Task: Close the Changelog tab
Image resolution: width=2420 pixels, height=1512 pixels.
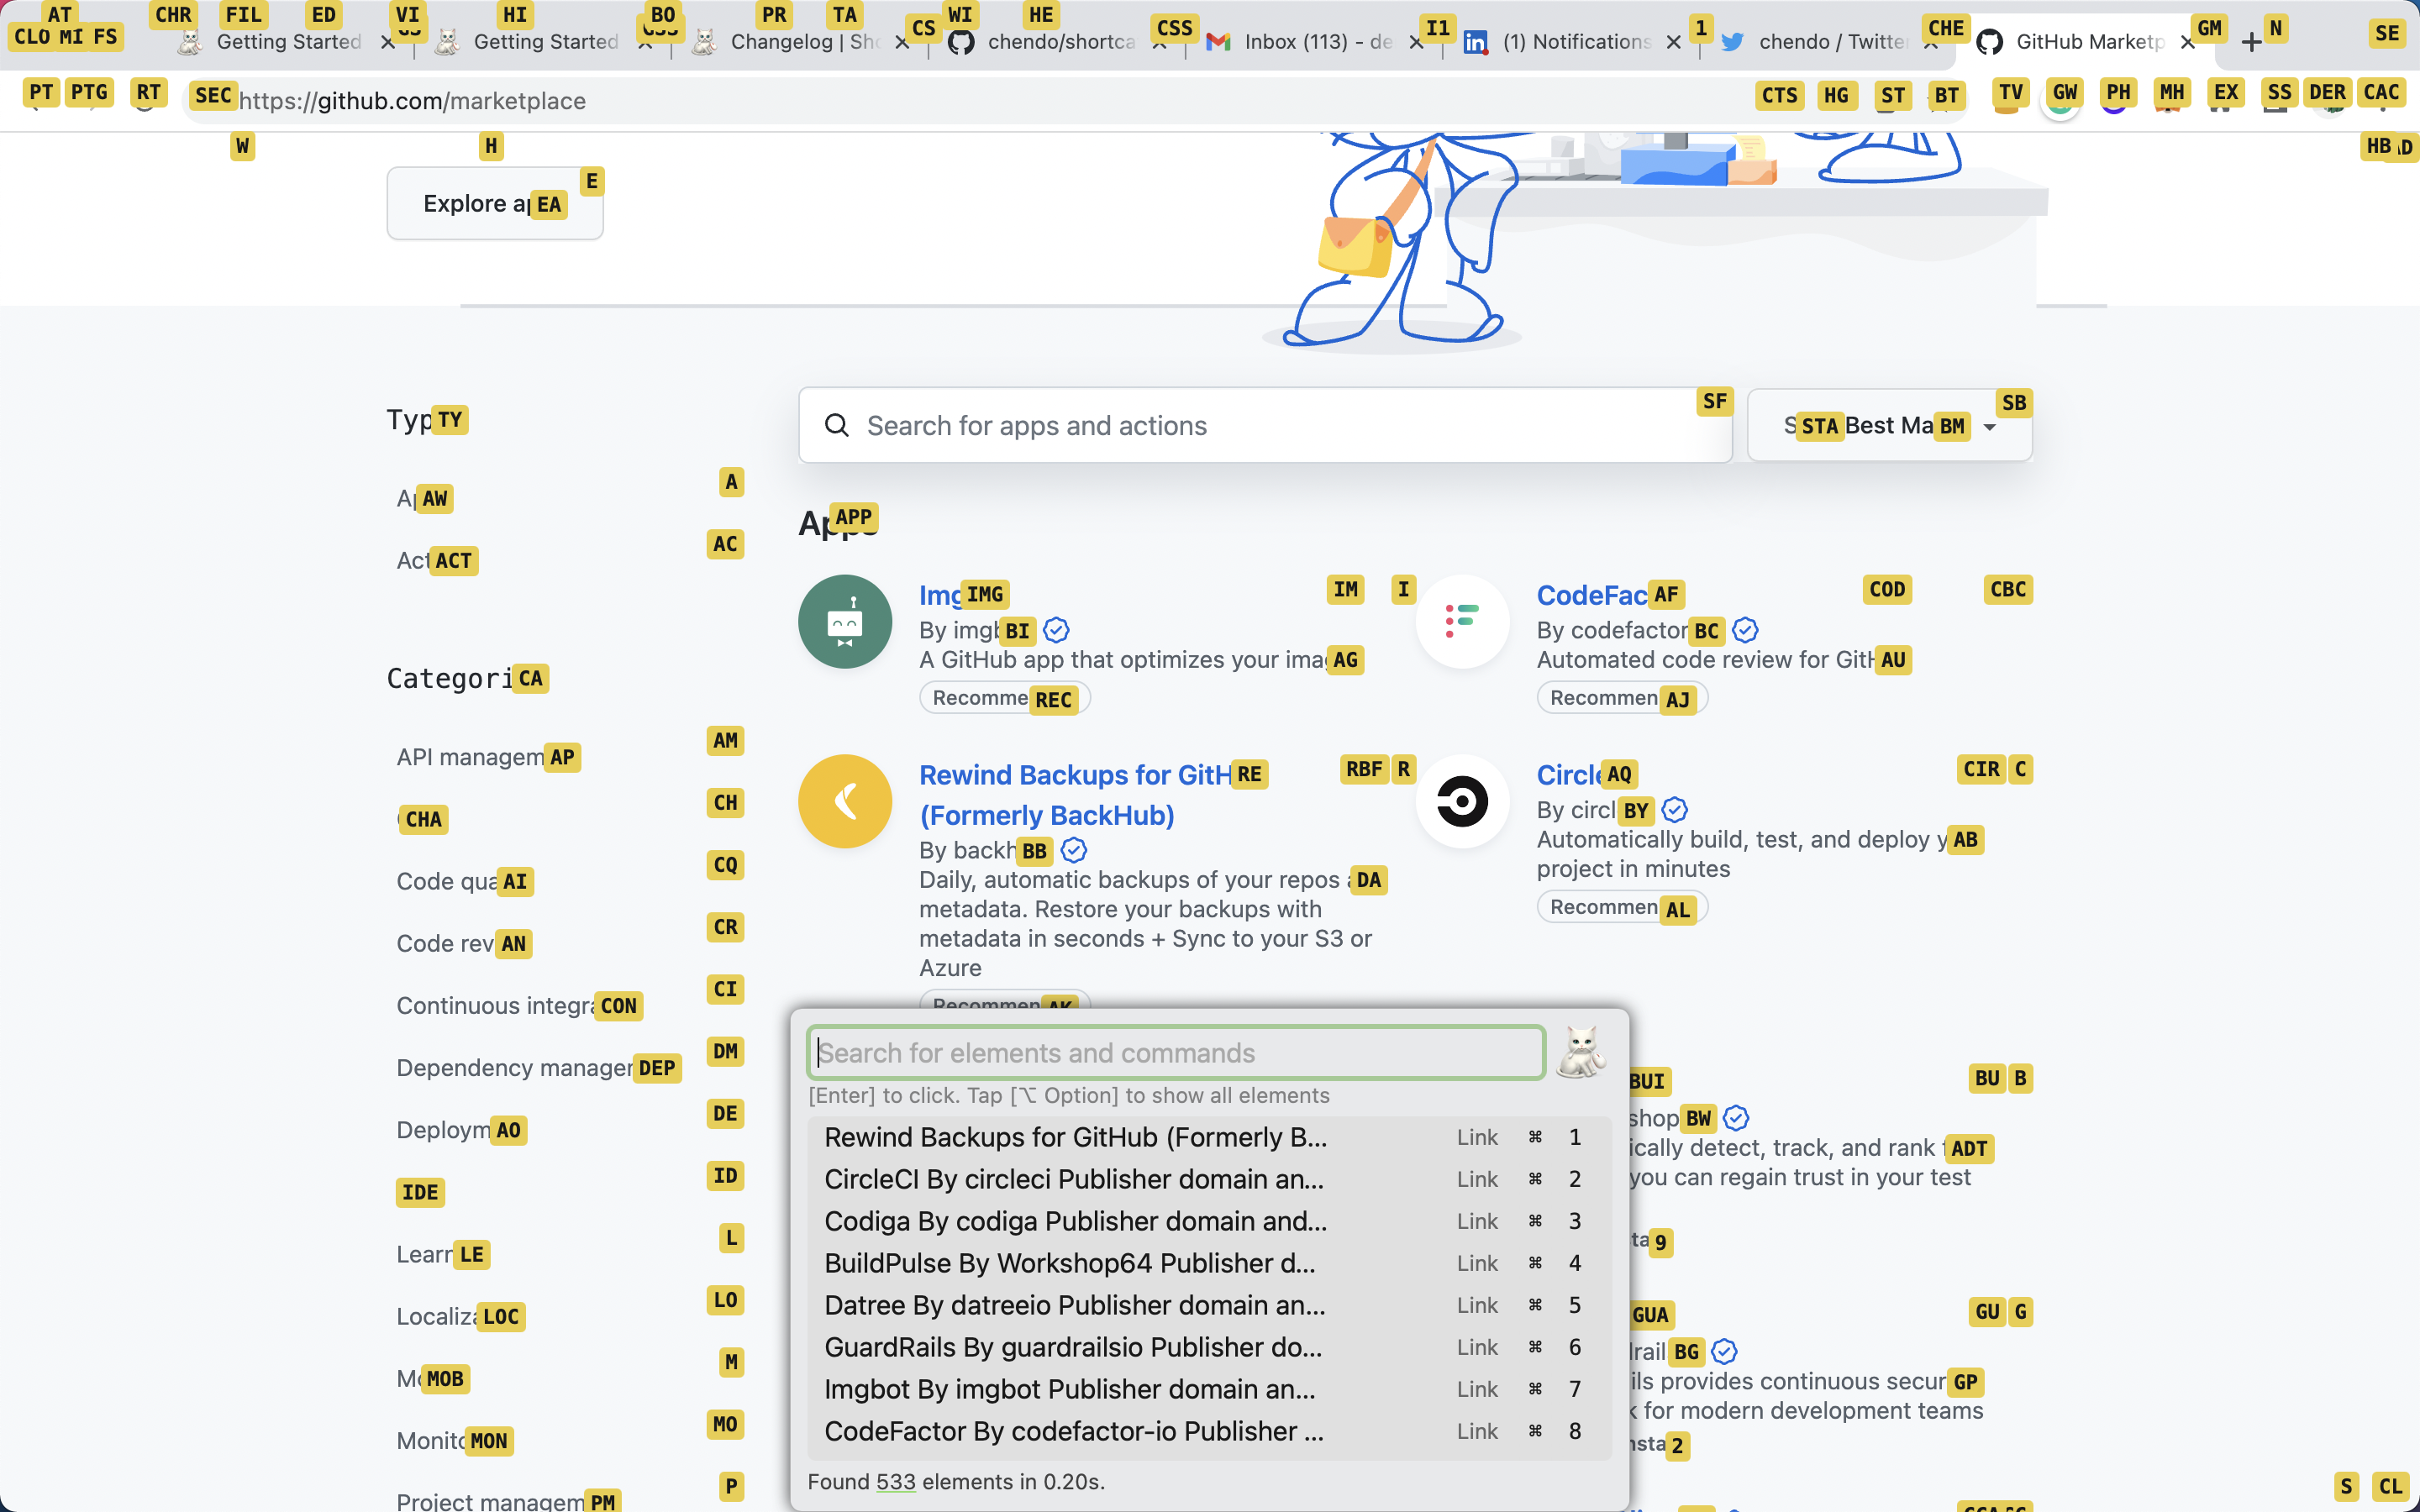Action: point(902,42)
